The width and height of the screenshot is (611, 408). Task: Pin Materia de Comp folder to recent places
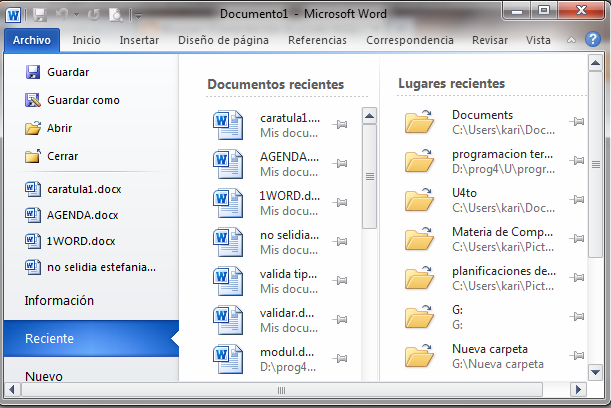coord(577,238)
